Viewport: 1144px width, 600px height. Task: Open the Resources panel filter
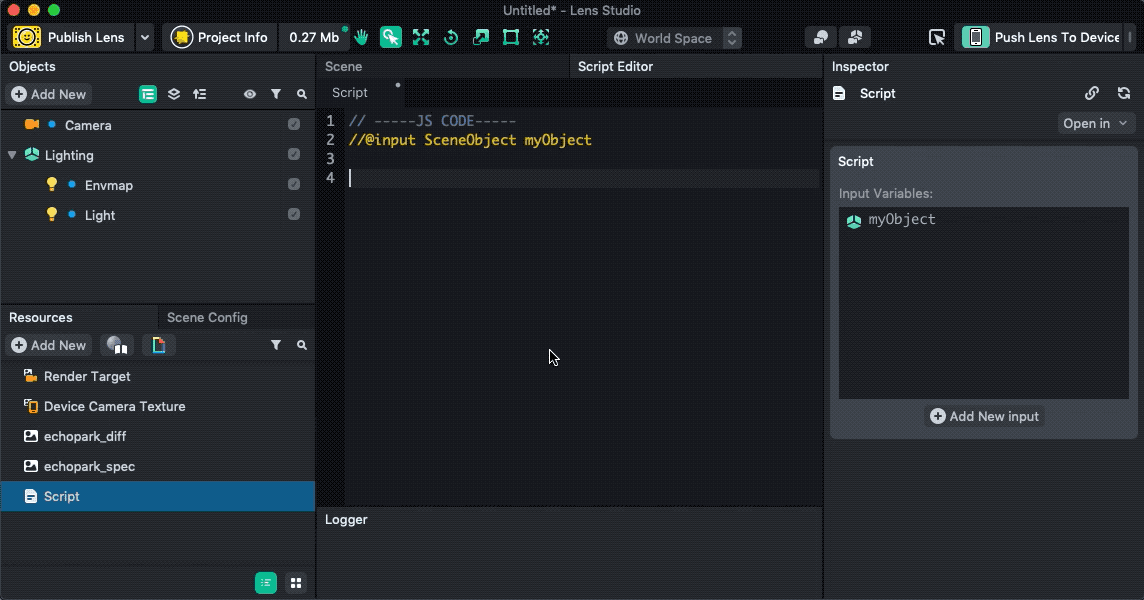click(x=276, y=345)
